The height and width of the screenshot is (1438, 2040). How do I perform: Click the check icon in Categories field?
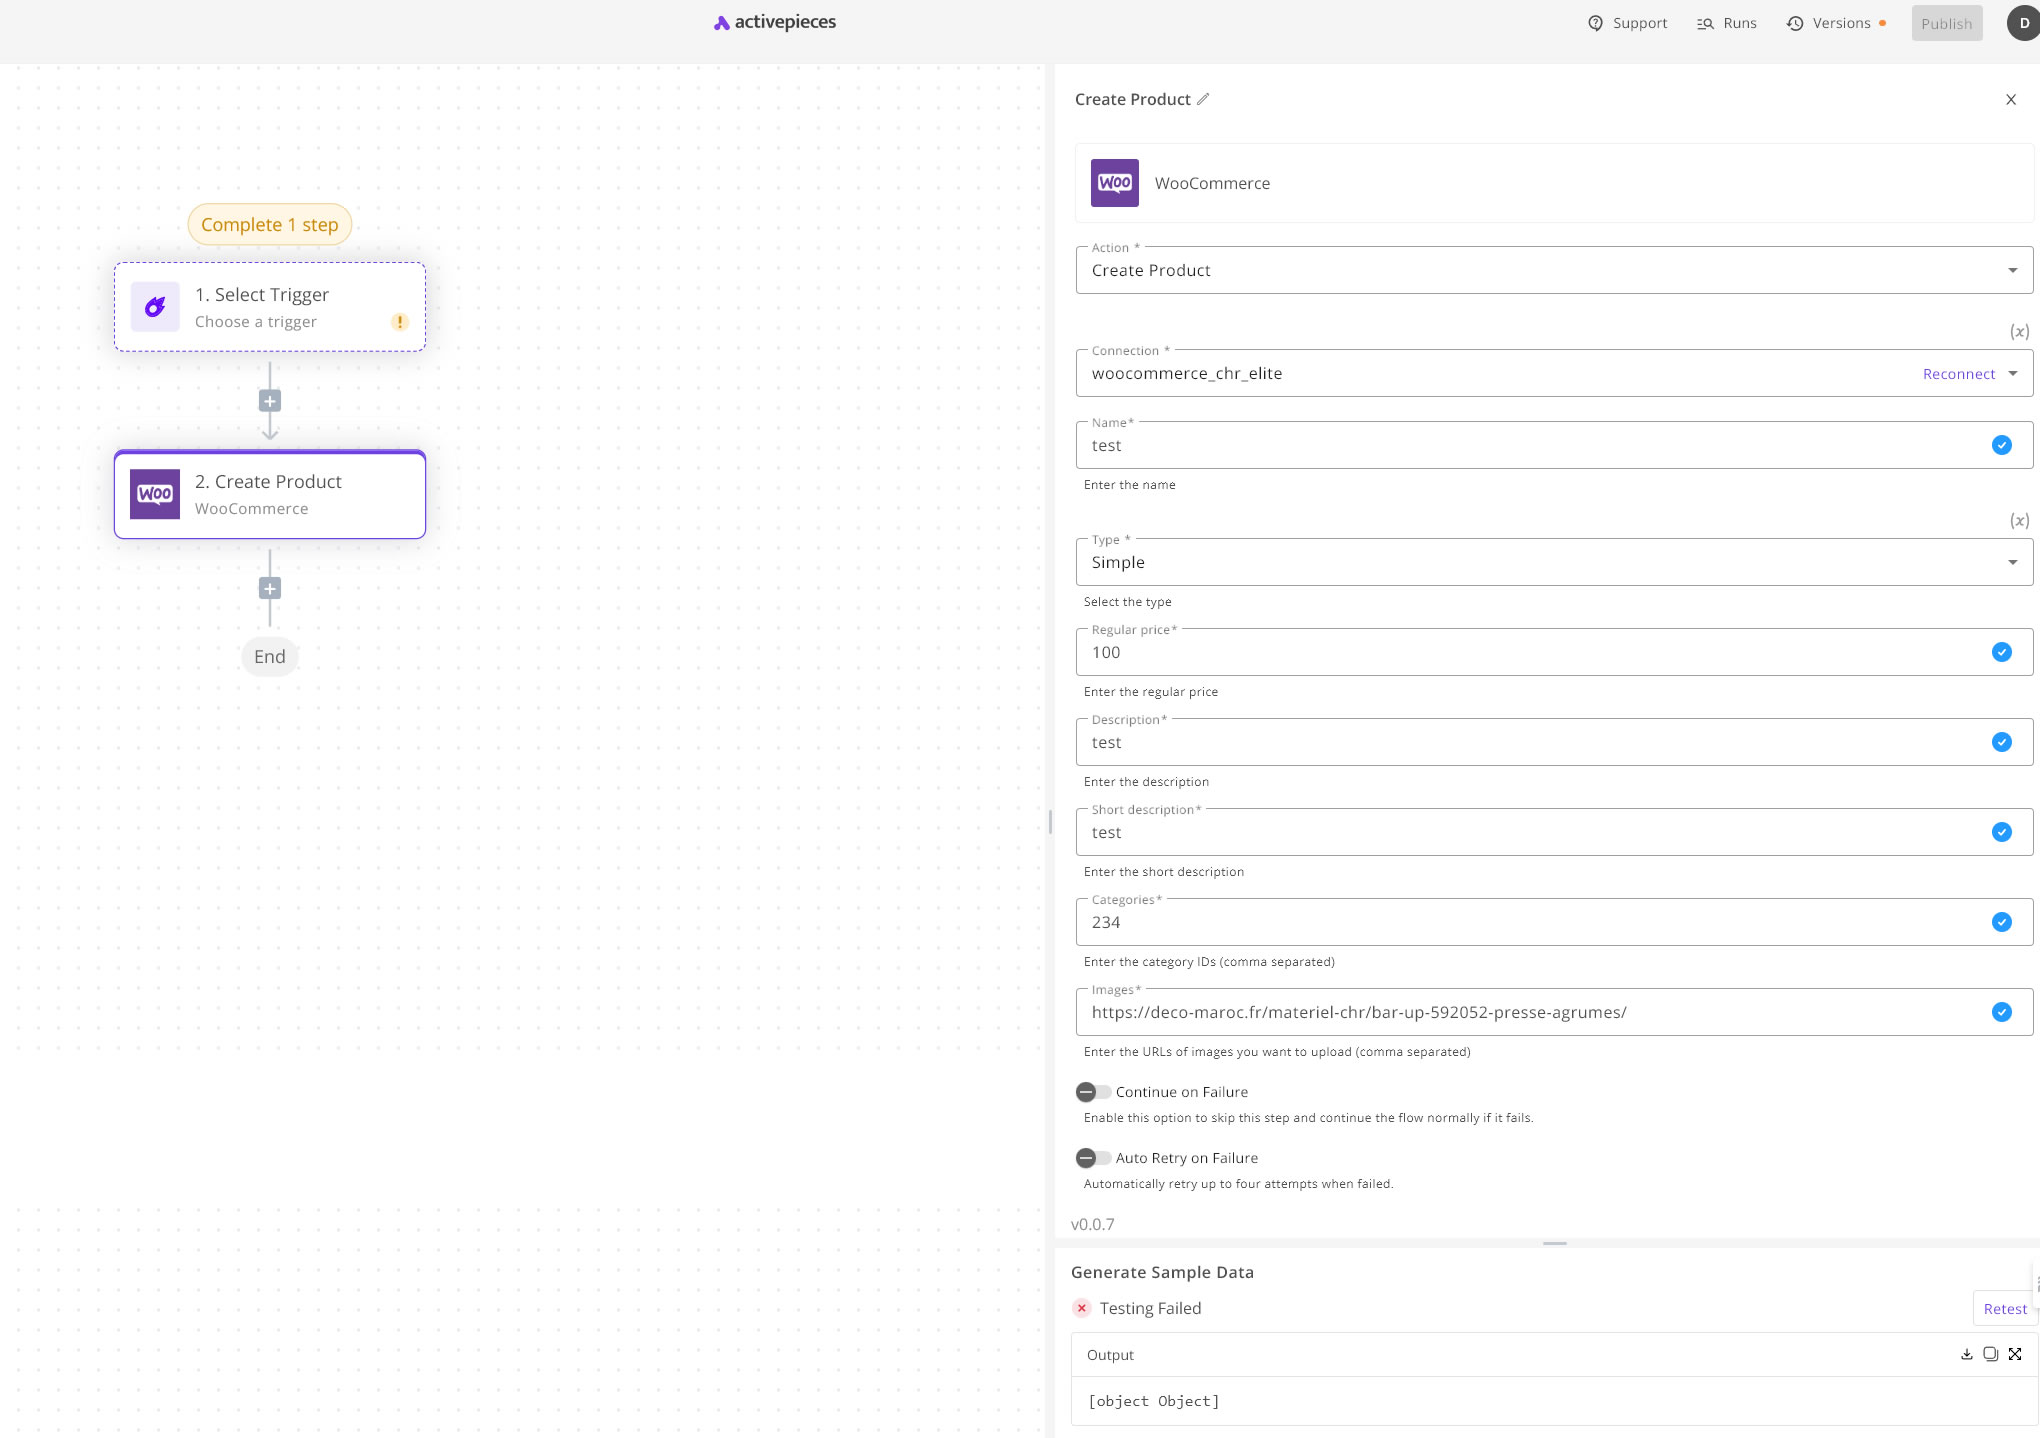pyautogui.click(x=2001, y=922)
